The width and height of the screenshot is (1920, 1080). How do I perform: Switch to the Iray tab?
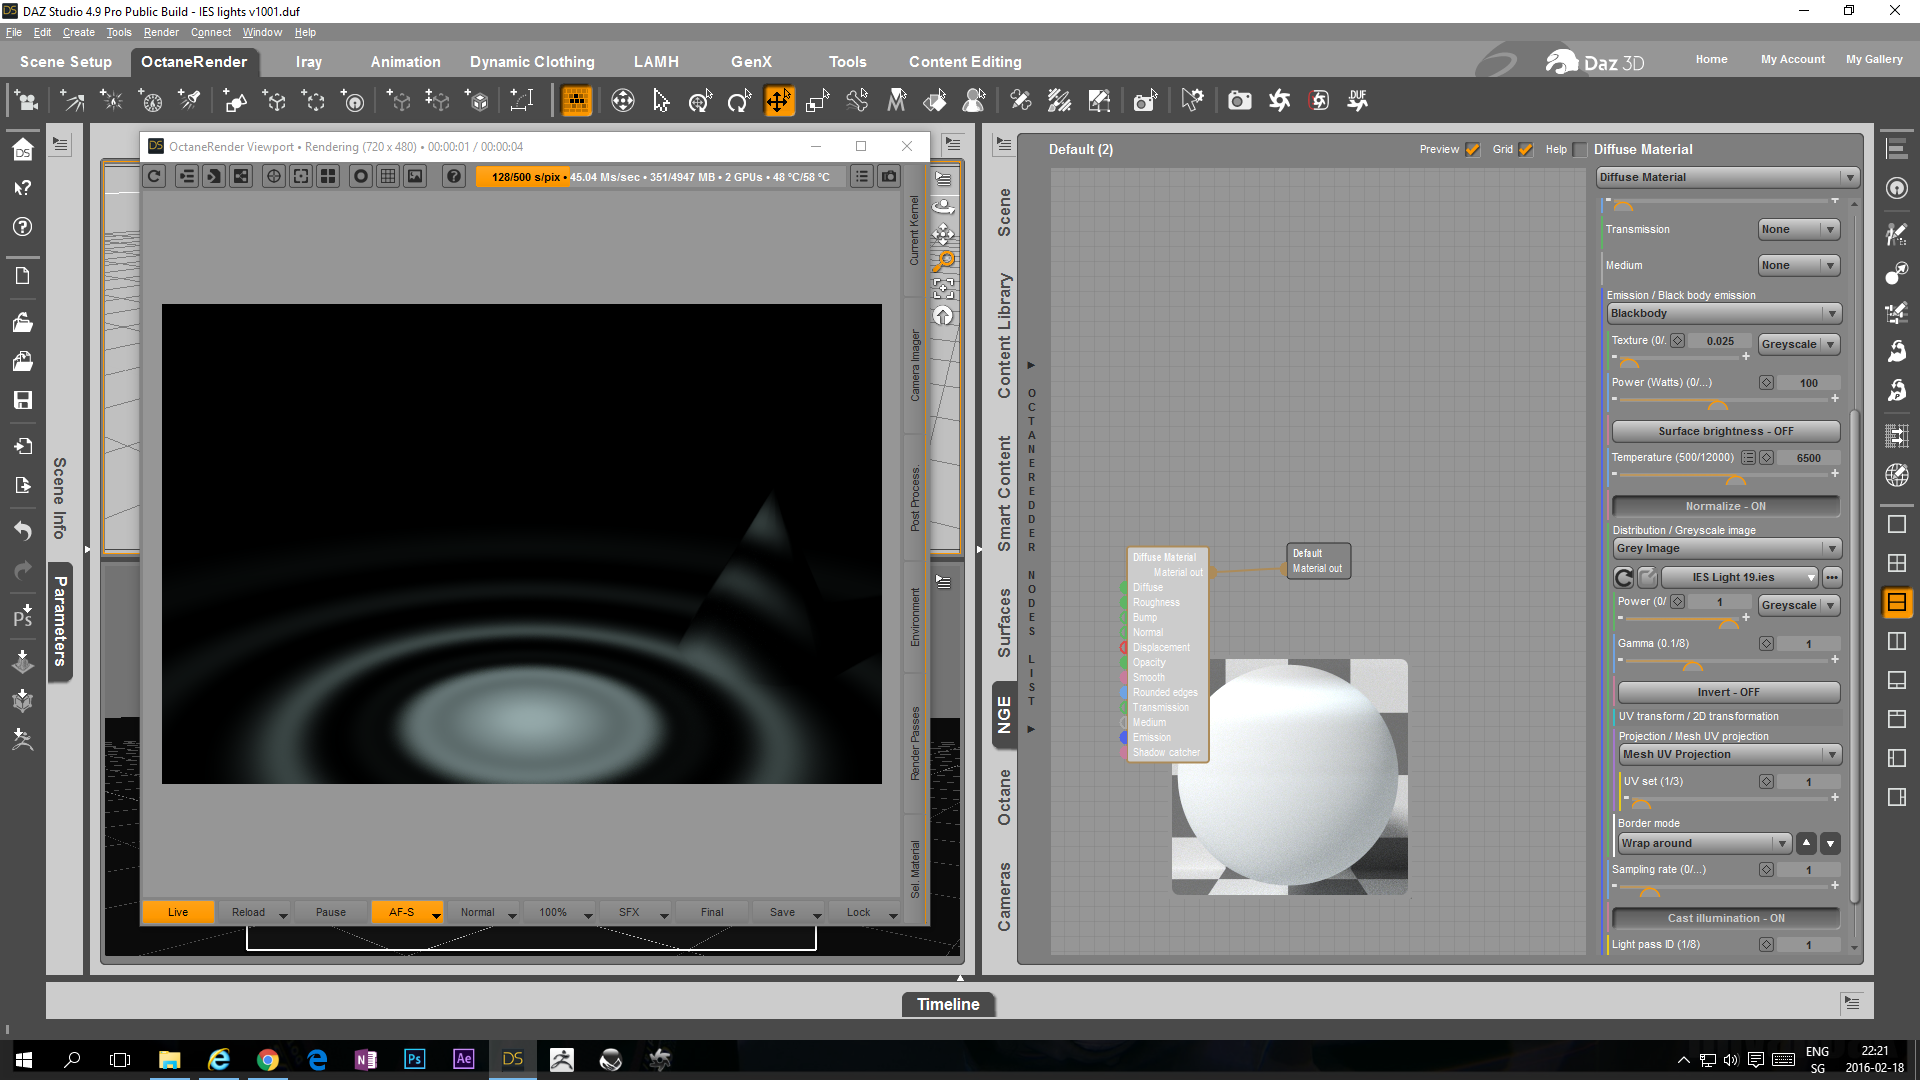pyautogui.click(x=308, y=62)
